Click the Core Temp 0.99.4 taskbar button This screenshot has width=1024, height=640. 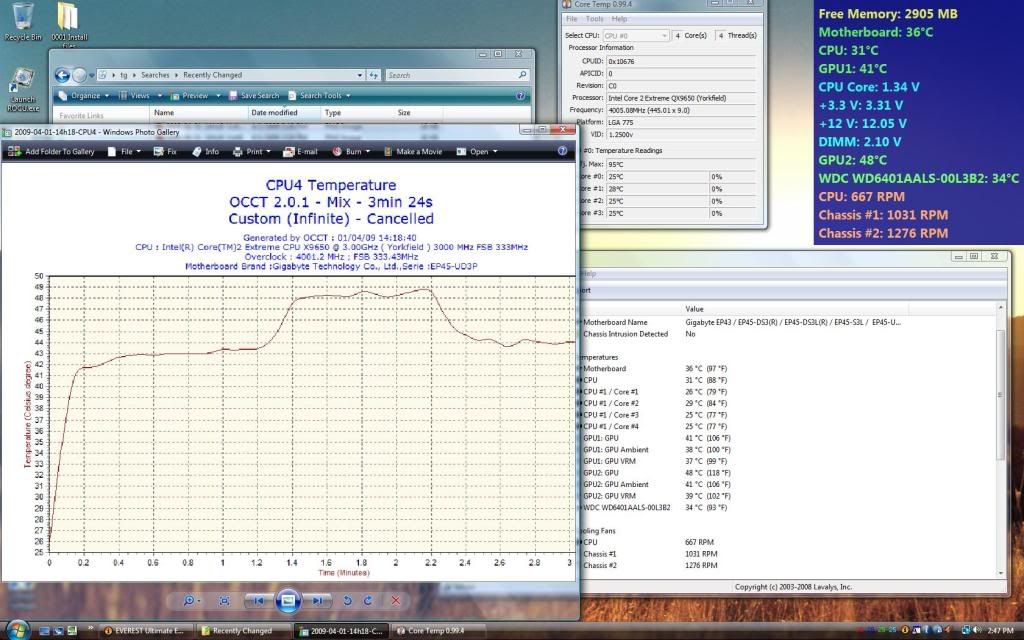[438, 631]
